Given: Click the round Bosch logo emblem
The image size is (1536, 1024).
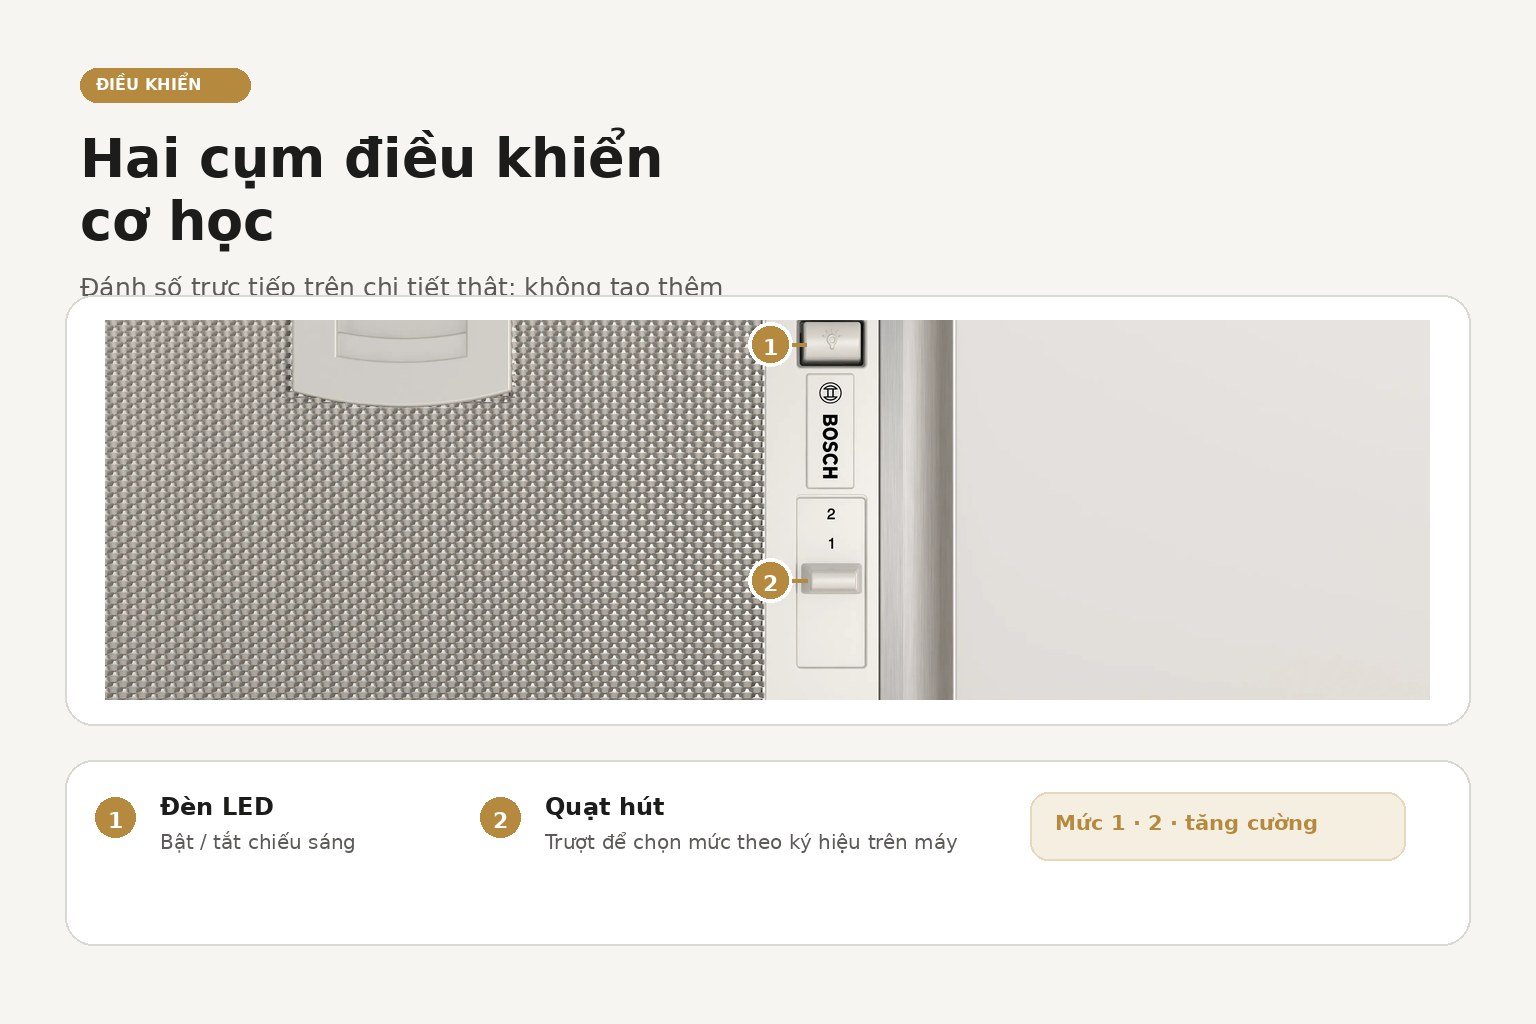Looking at the screenshot, I should 830,392.
